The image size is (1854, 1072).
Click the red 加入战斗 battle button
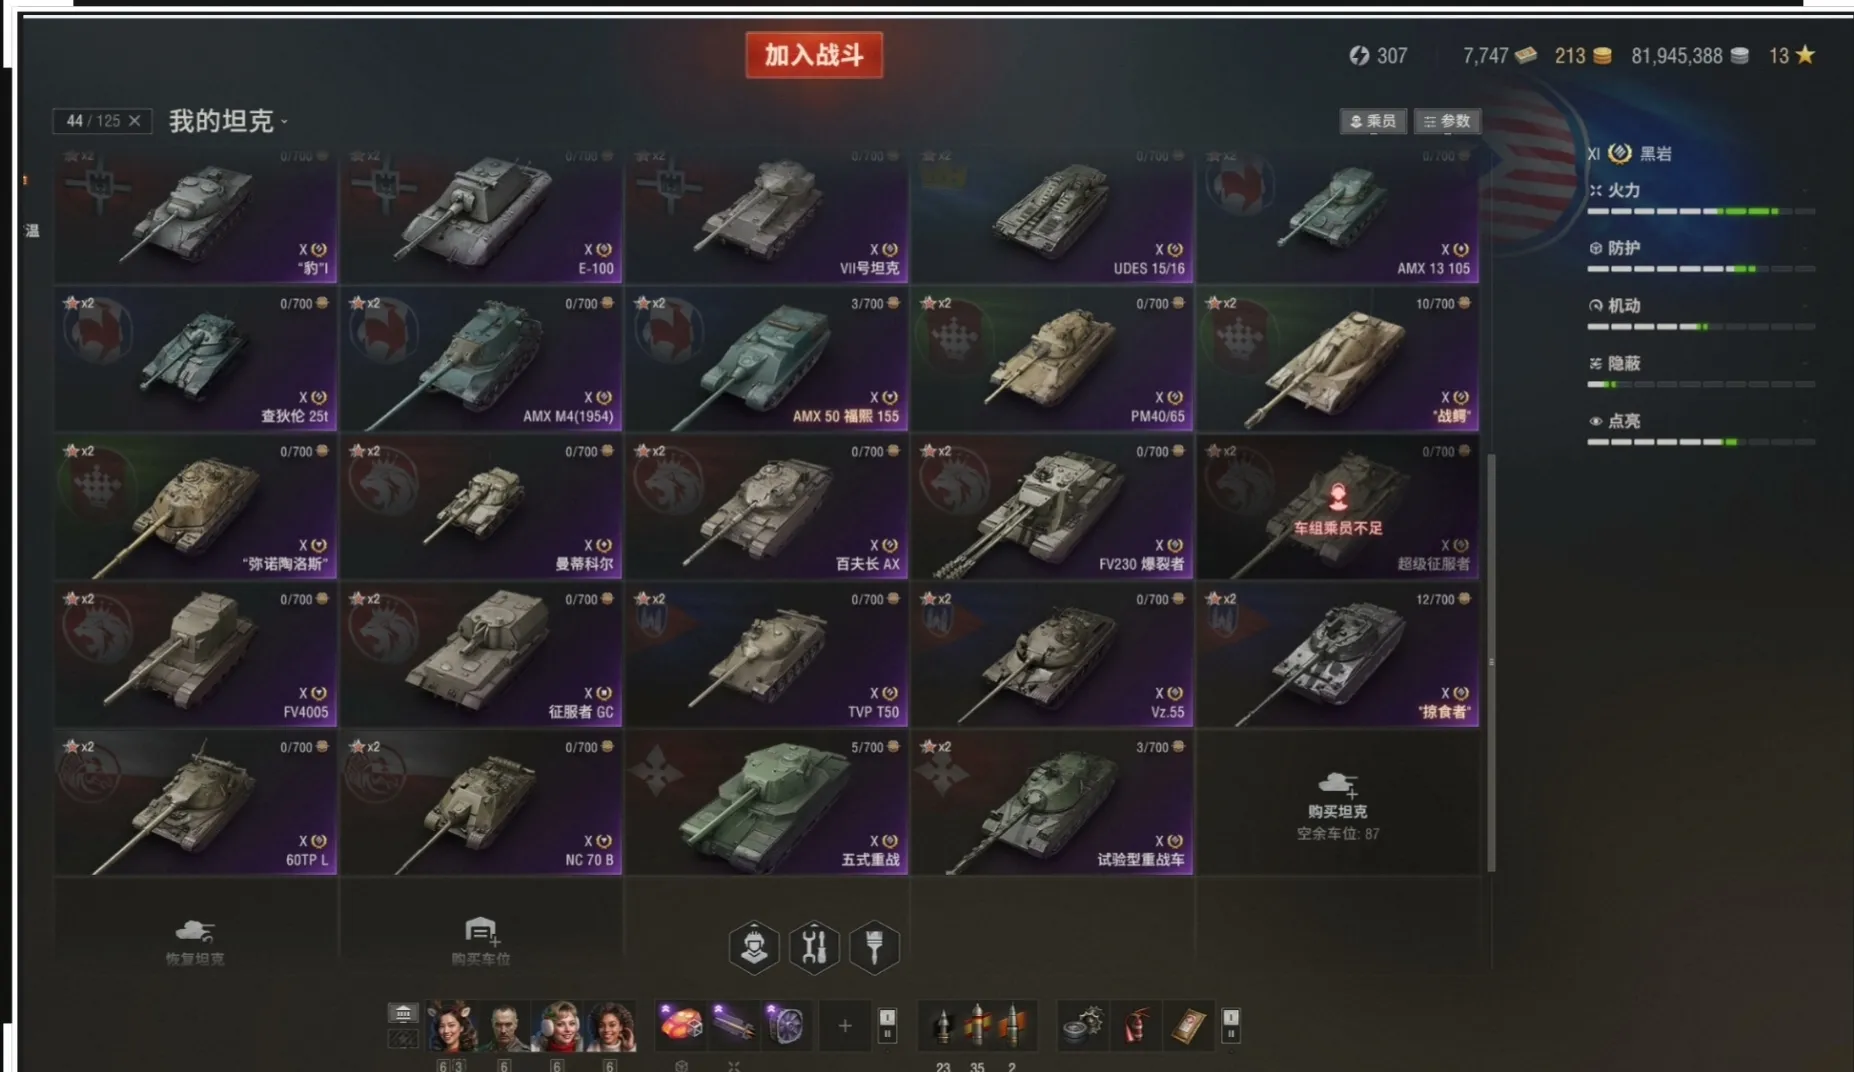[x=814, y=55]
